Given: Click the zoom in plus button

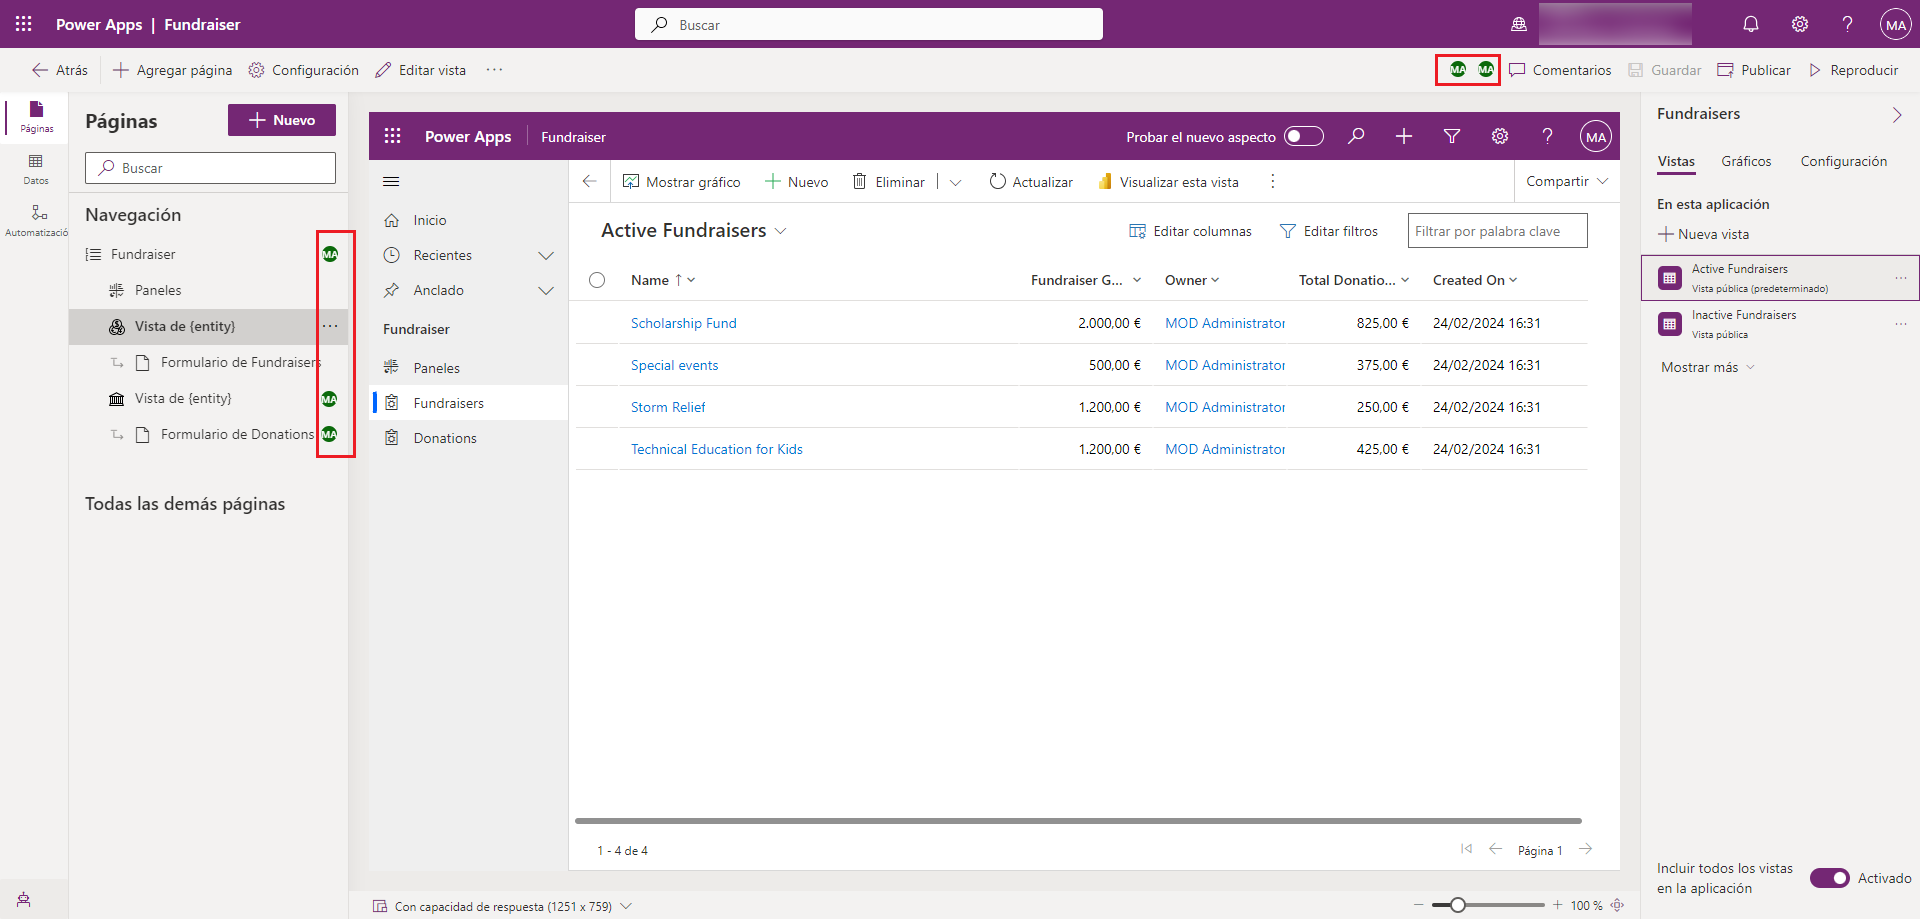Looking at the screenshot, I should tap(1557, 905).
